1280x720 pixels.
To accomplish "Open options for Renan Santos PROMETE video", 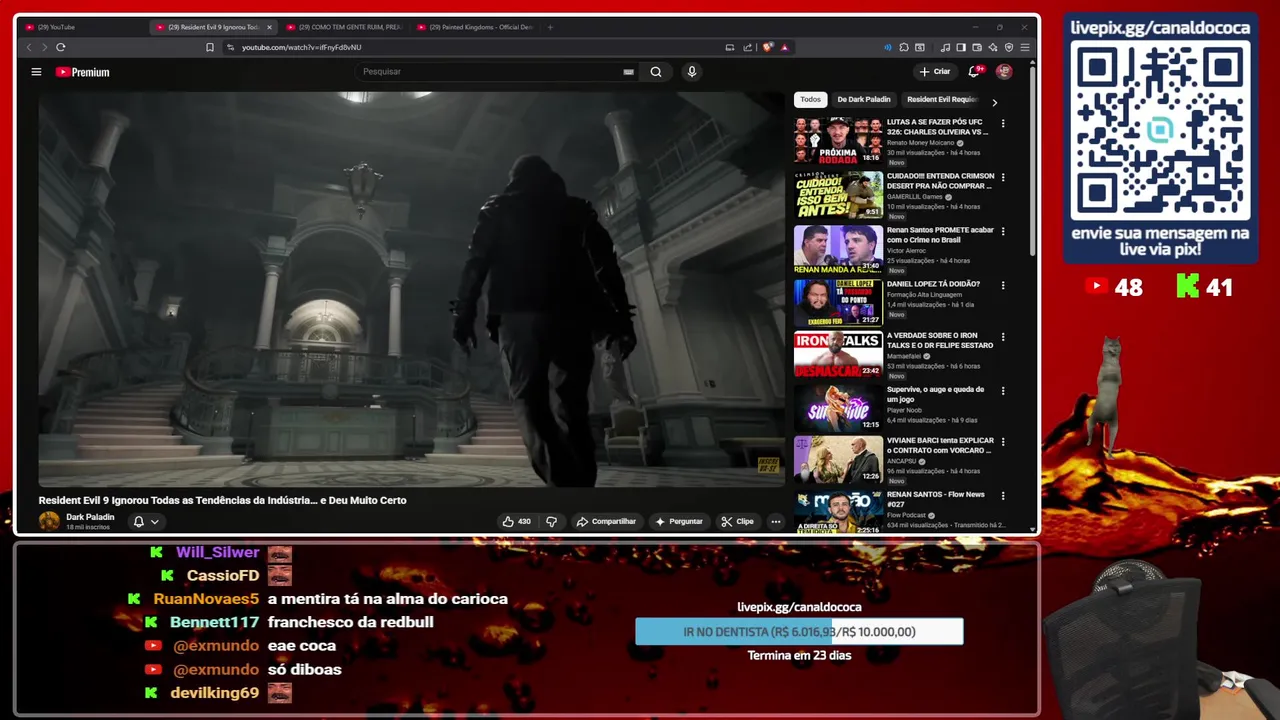I will point(1003,231).
